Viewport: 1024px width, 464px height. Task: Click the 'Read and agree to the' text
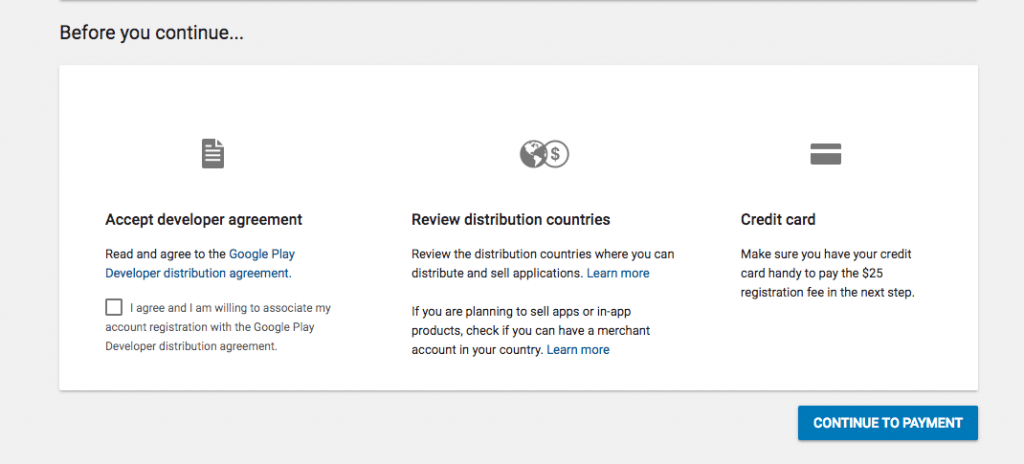[x=165, y=254]
